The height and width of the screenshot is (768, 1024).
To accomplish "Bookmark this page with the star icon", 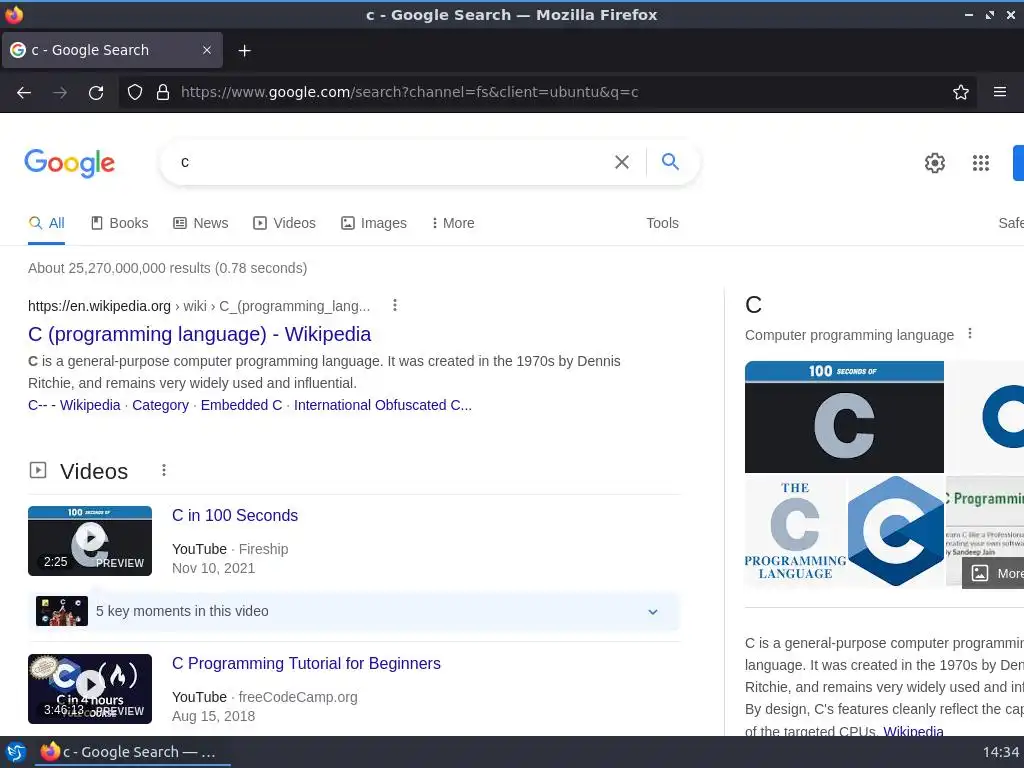I will click(961, 92).
